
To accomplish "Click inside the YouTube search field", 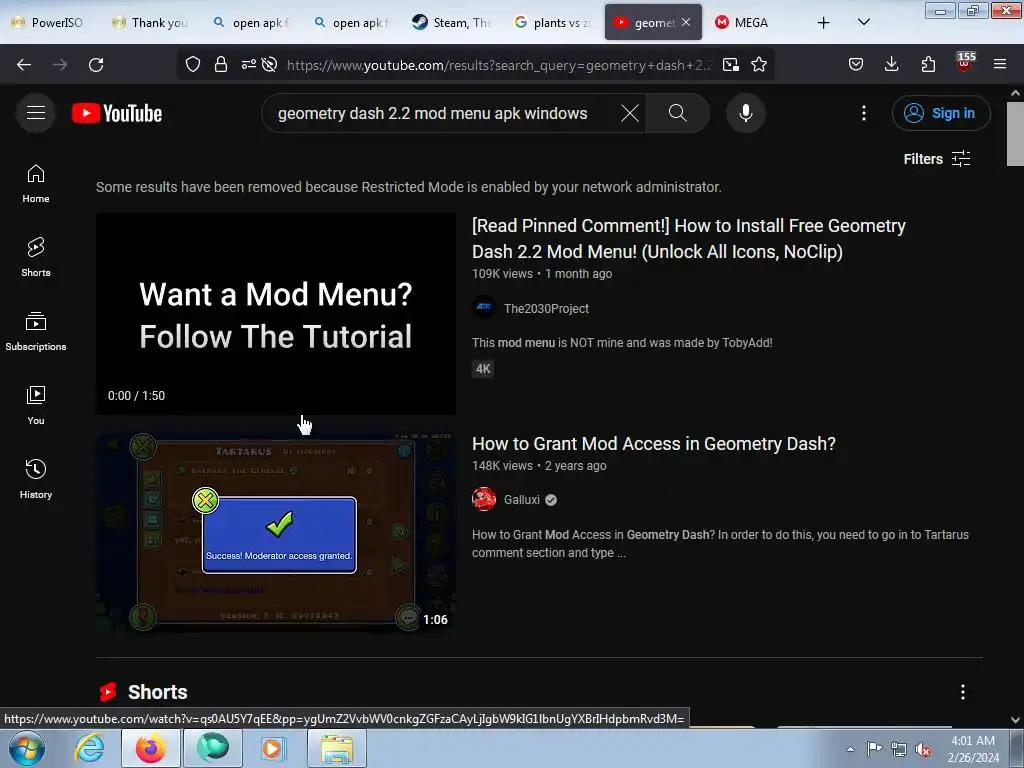I will point(432,113).
